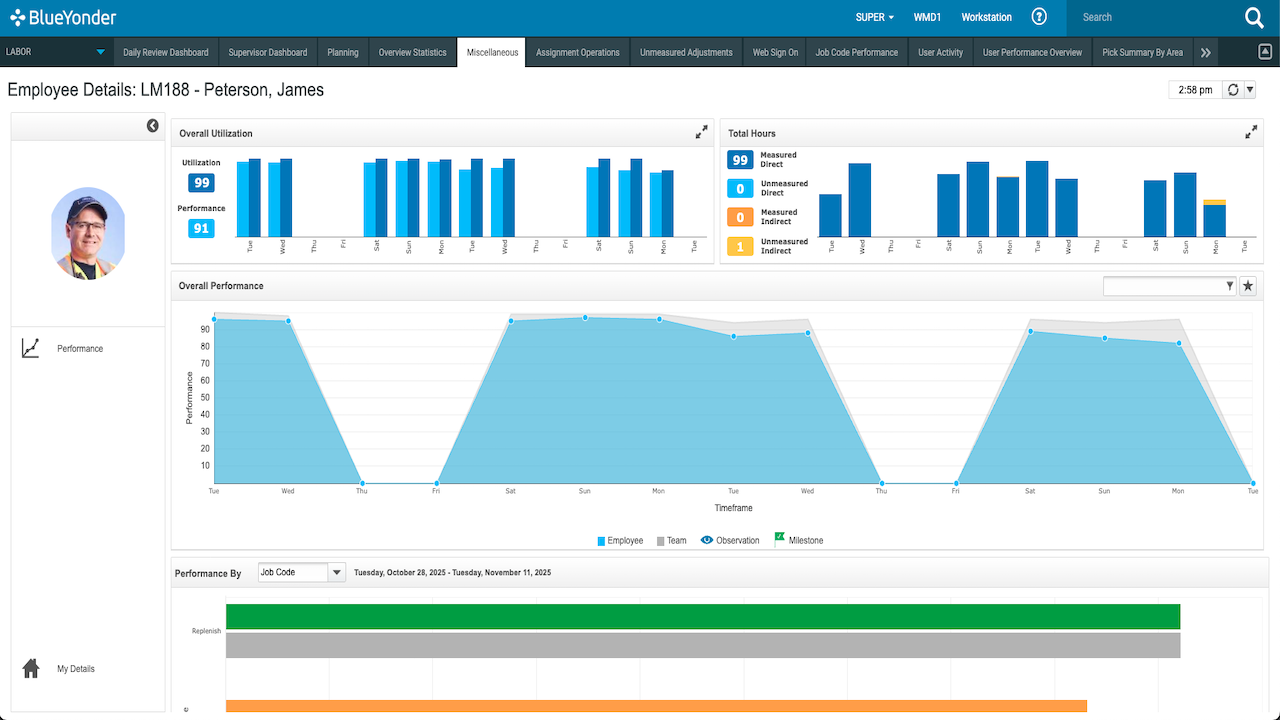Toggle the Team series in the legend
The image size is (1280, 720).
pyautogui.click(x=671, y=541)
